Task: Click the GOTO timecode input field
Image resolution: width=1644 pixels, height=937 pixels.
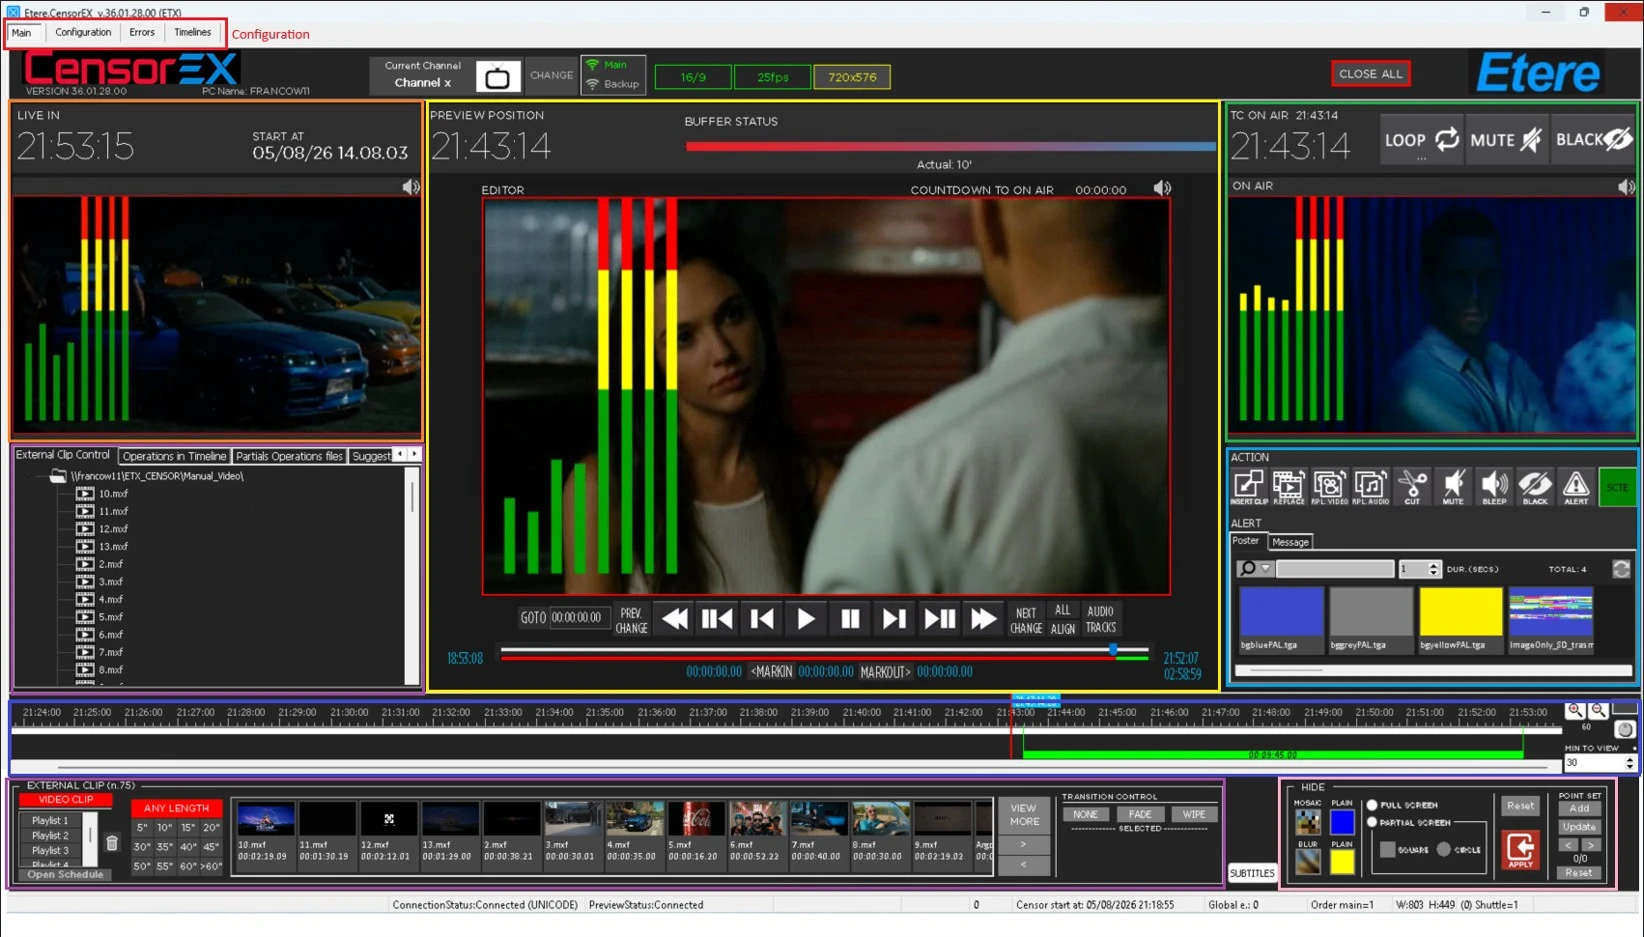Action: coord(578,618)
